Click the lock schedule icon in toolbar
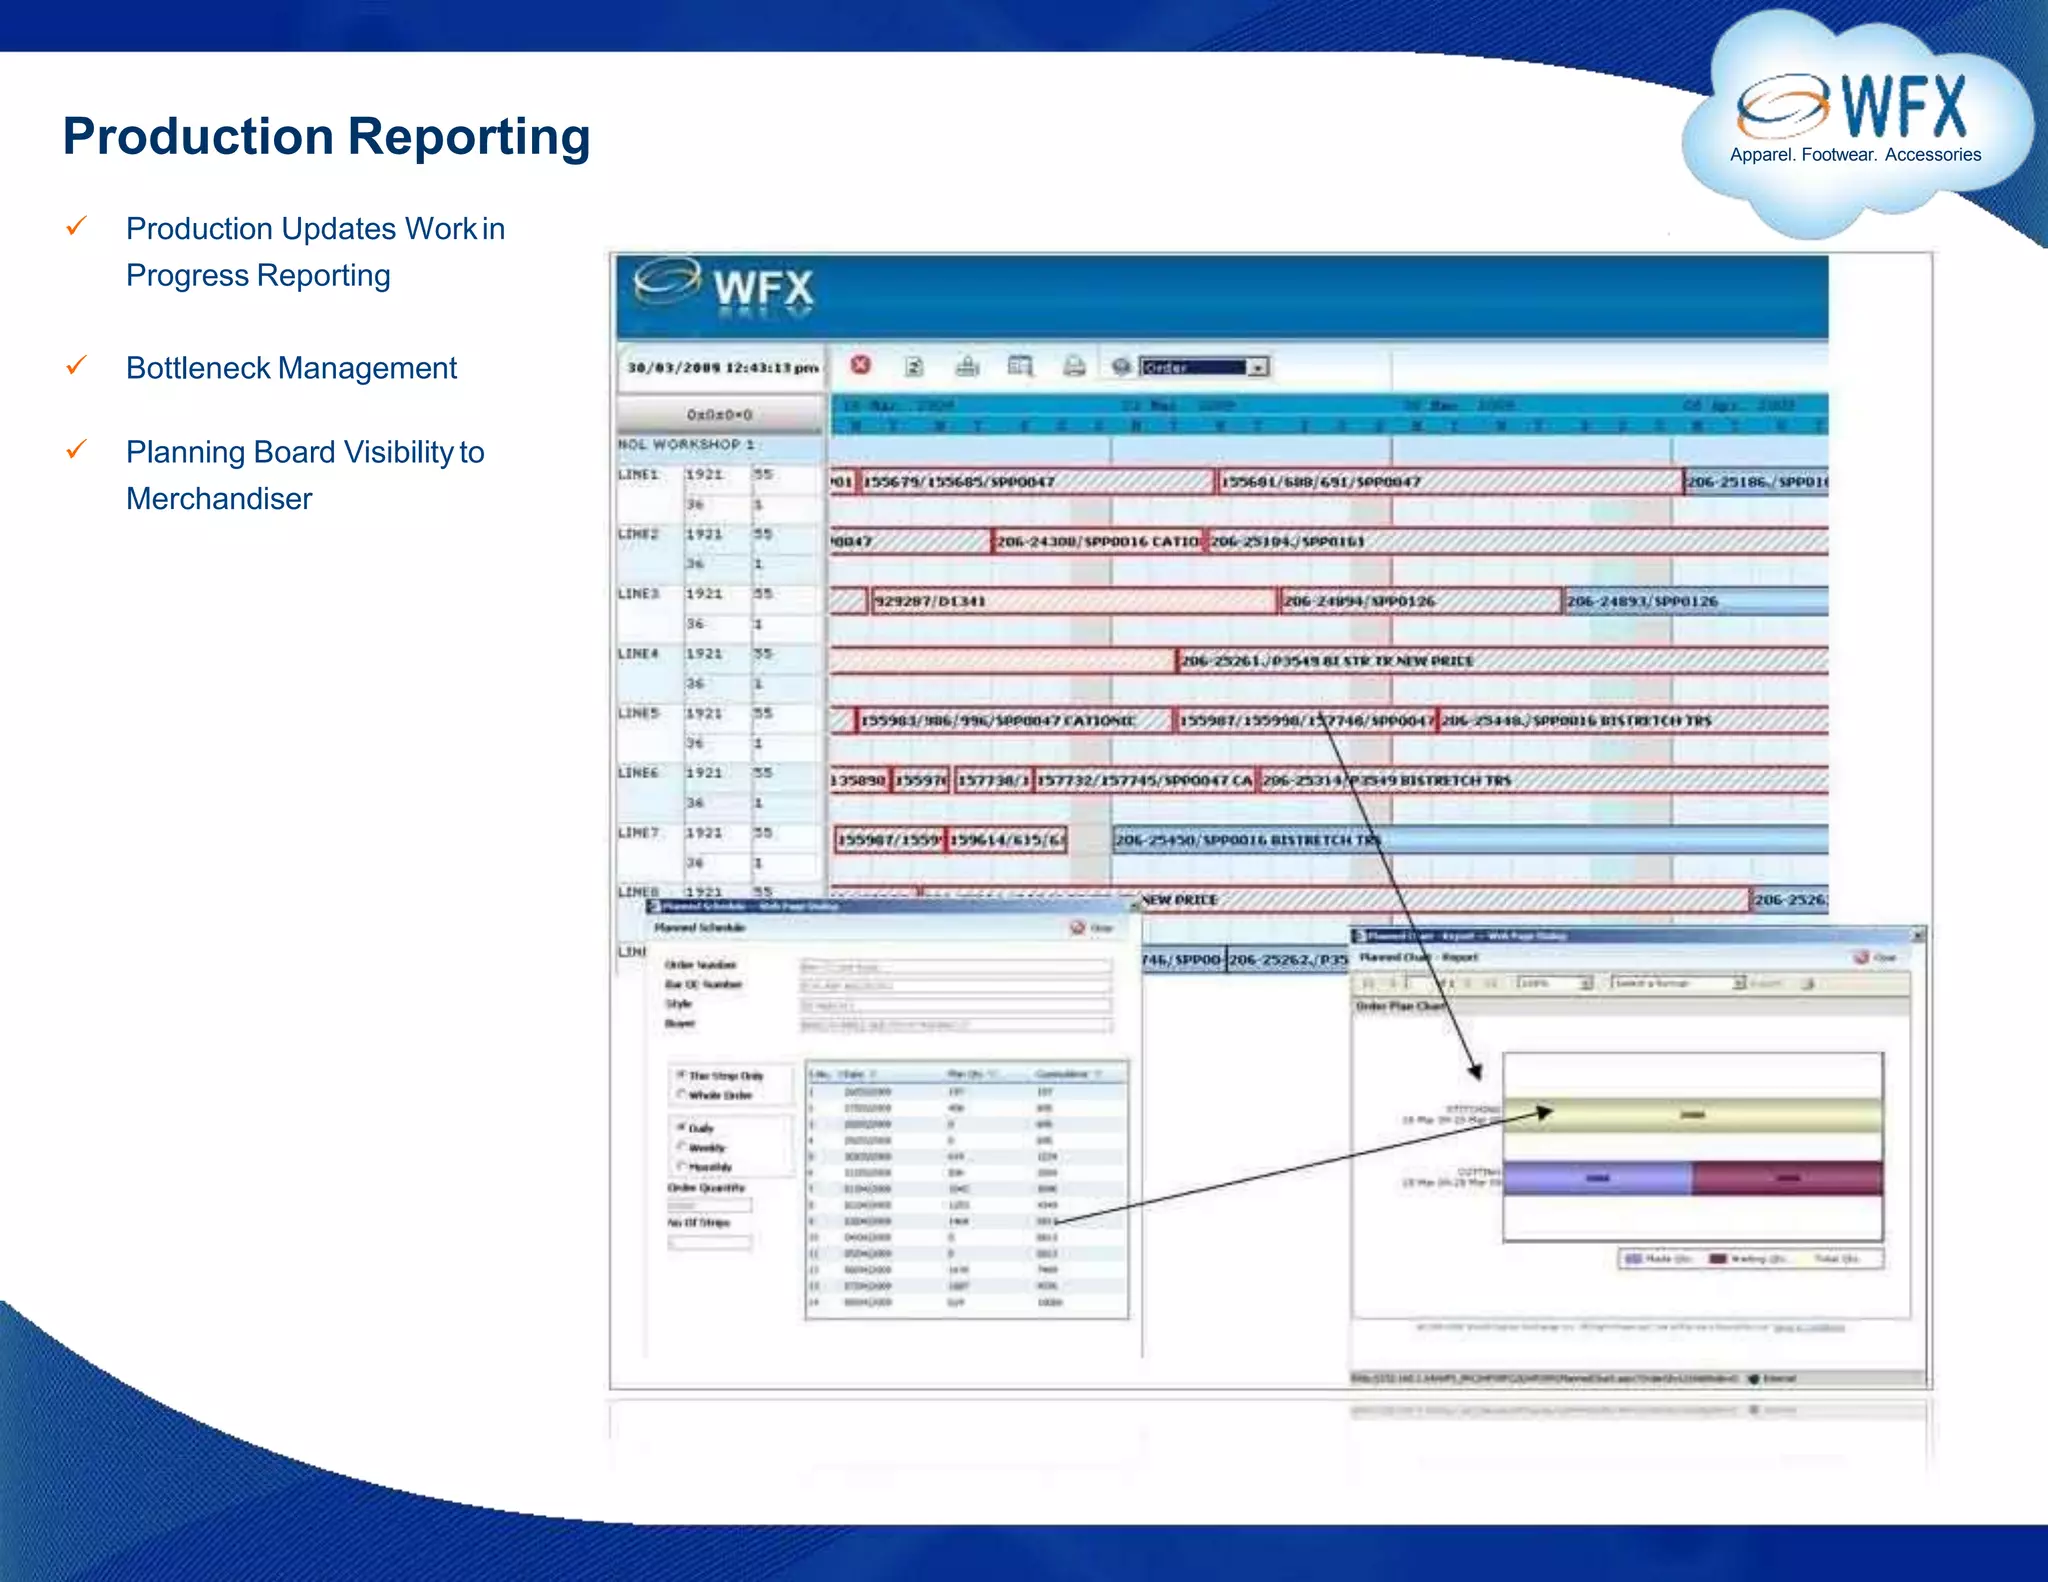 tap(967, 366)
